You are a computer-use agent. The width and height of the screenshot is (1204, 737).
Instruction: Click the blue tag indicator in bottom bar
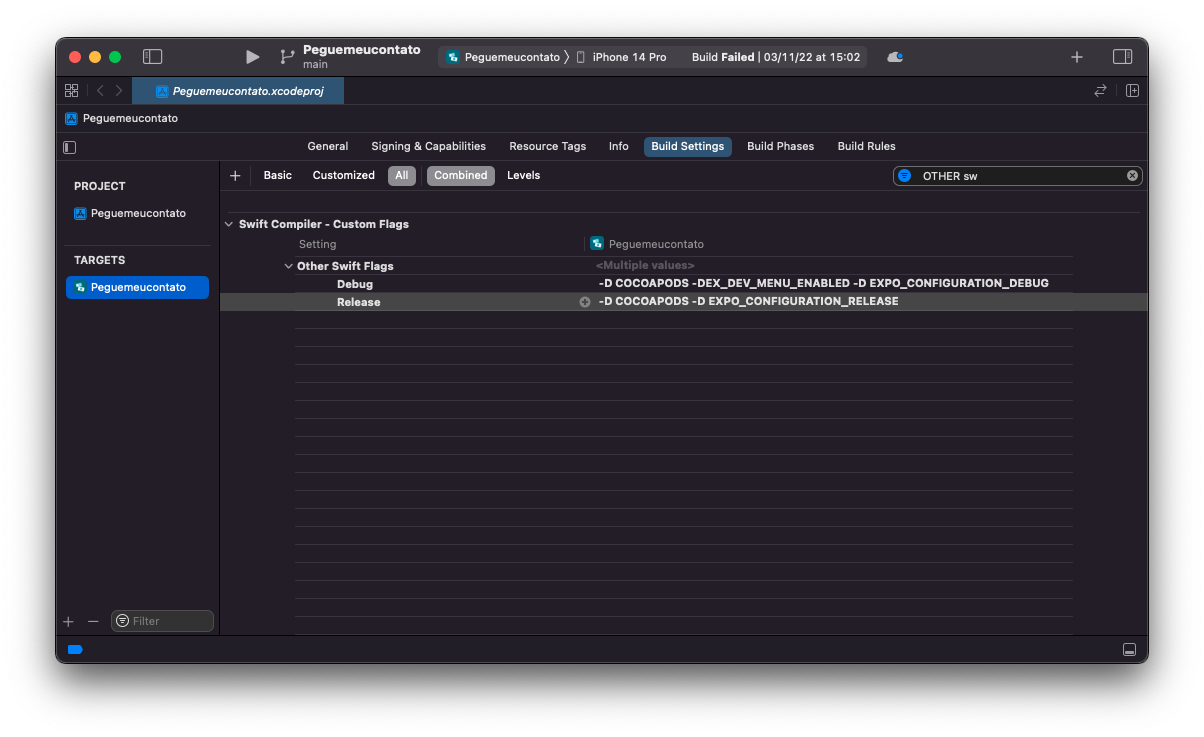tap(75, 649)
